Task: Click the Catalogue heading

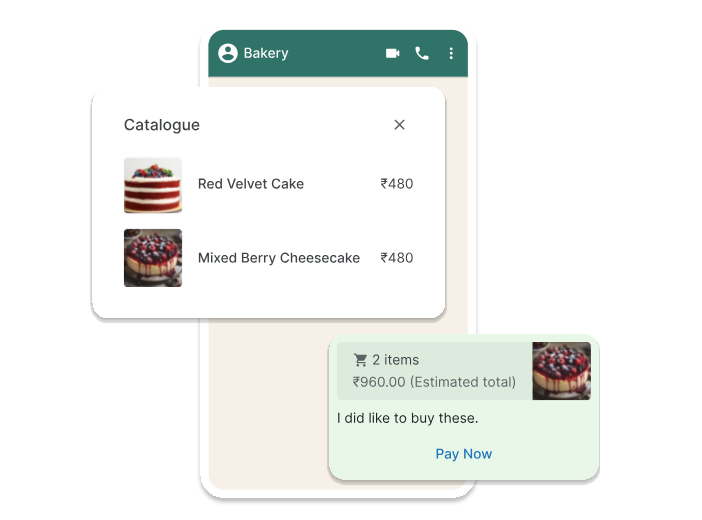Action: (162, 125)
